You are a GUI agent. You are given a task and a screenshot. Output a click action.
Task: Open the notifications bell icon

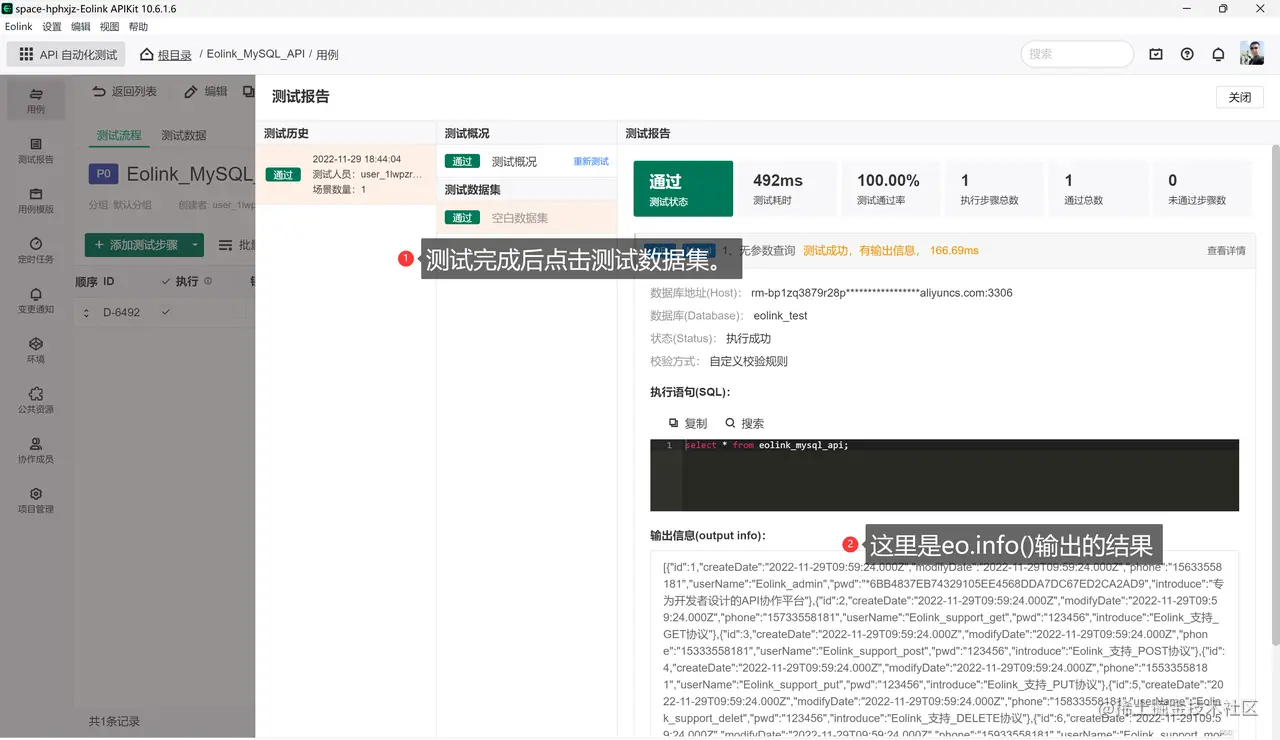[x=1218, y=54]
